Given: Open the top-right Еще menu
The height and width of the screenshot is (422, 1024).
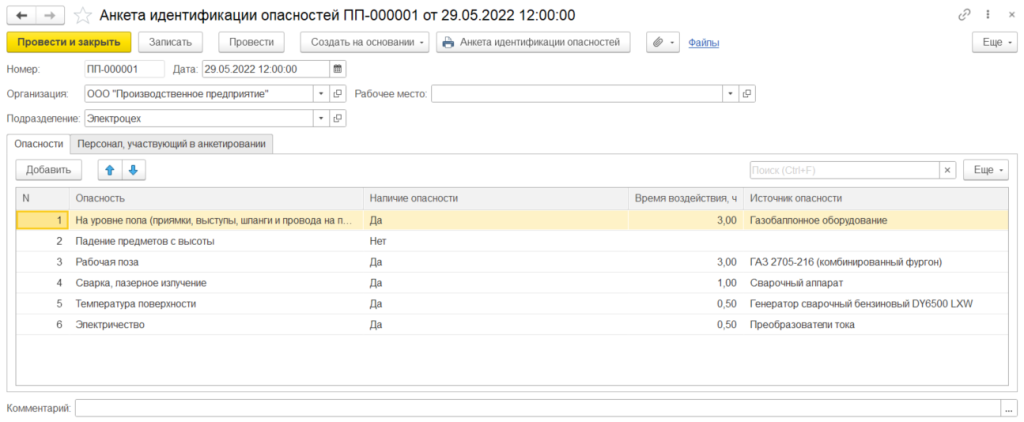Looking at the screenshot, I should pyautogui.click(x=993, y=42).
